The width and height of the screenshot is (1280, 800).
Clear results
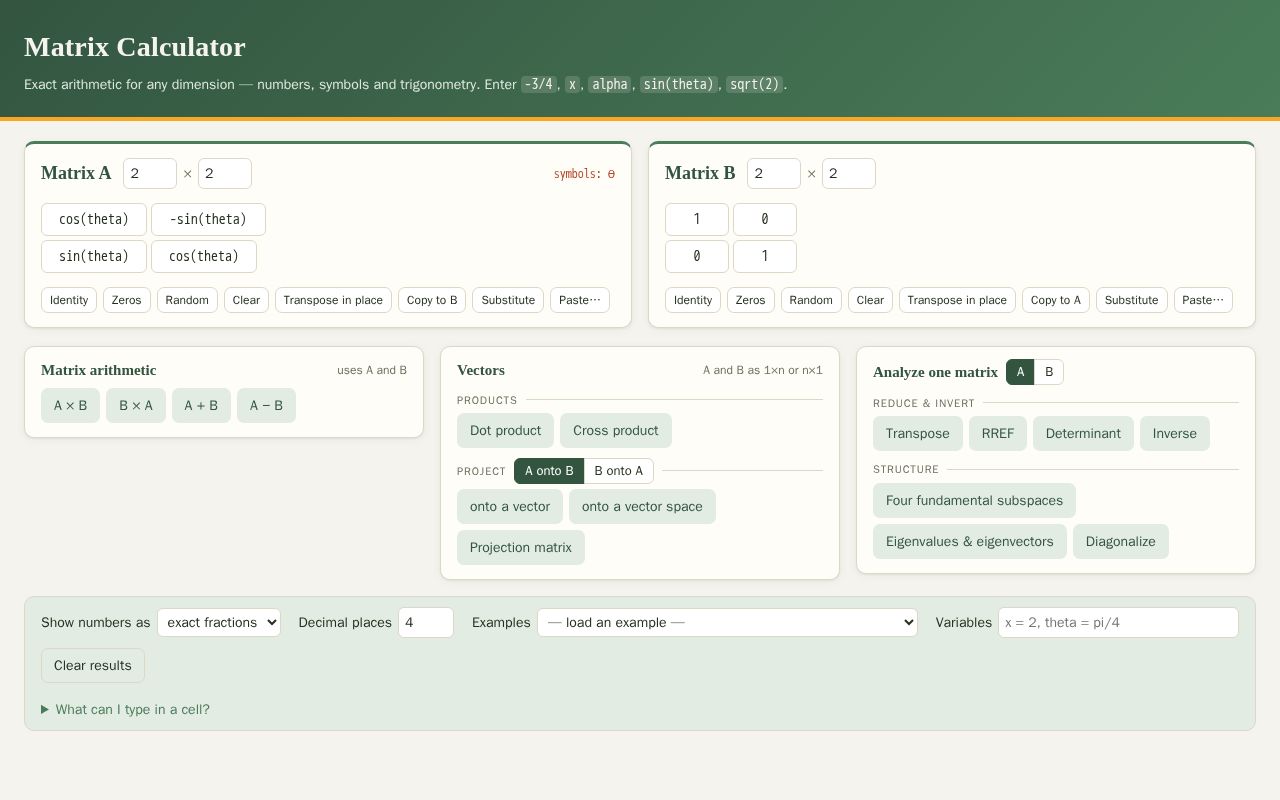(93, 665)
